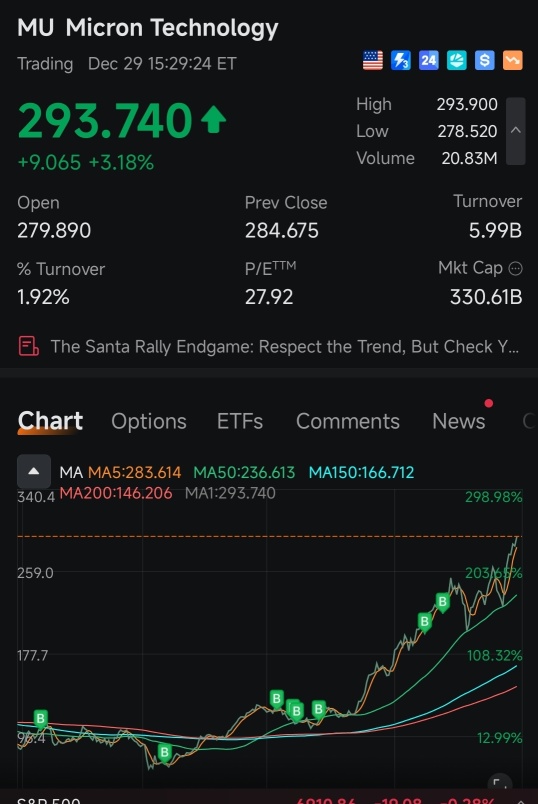Switch to the ETFs tab
538x804 pixels.
coord(240,421)
